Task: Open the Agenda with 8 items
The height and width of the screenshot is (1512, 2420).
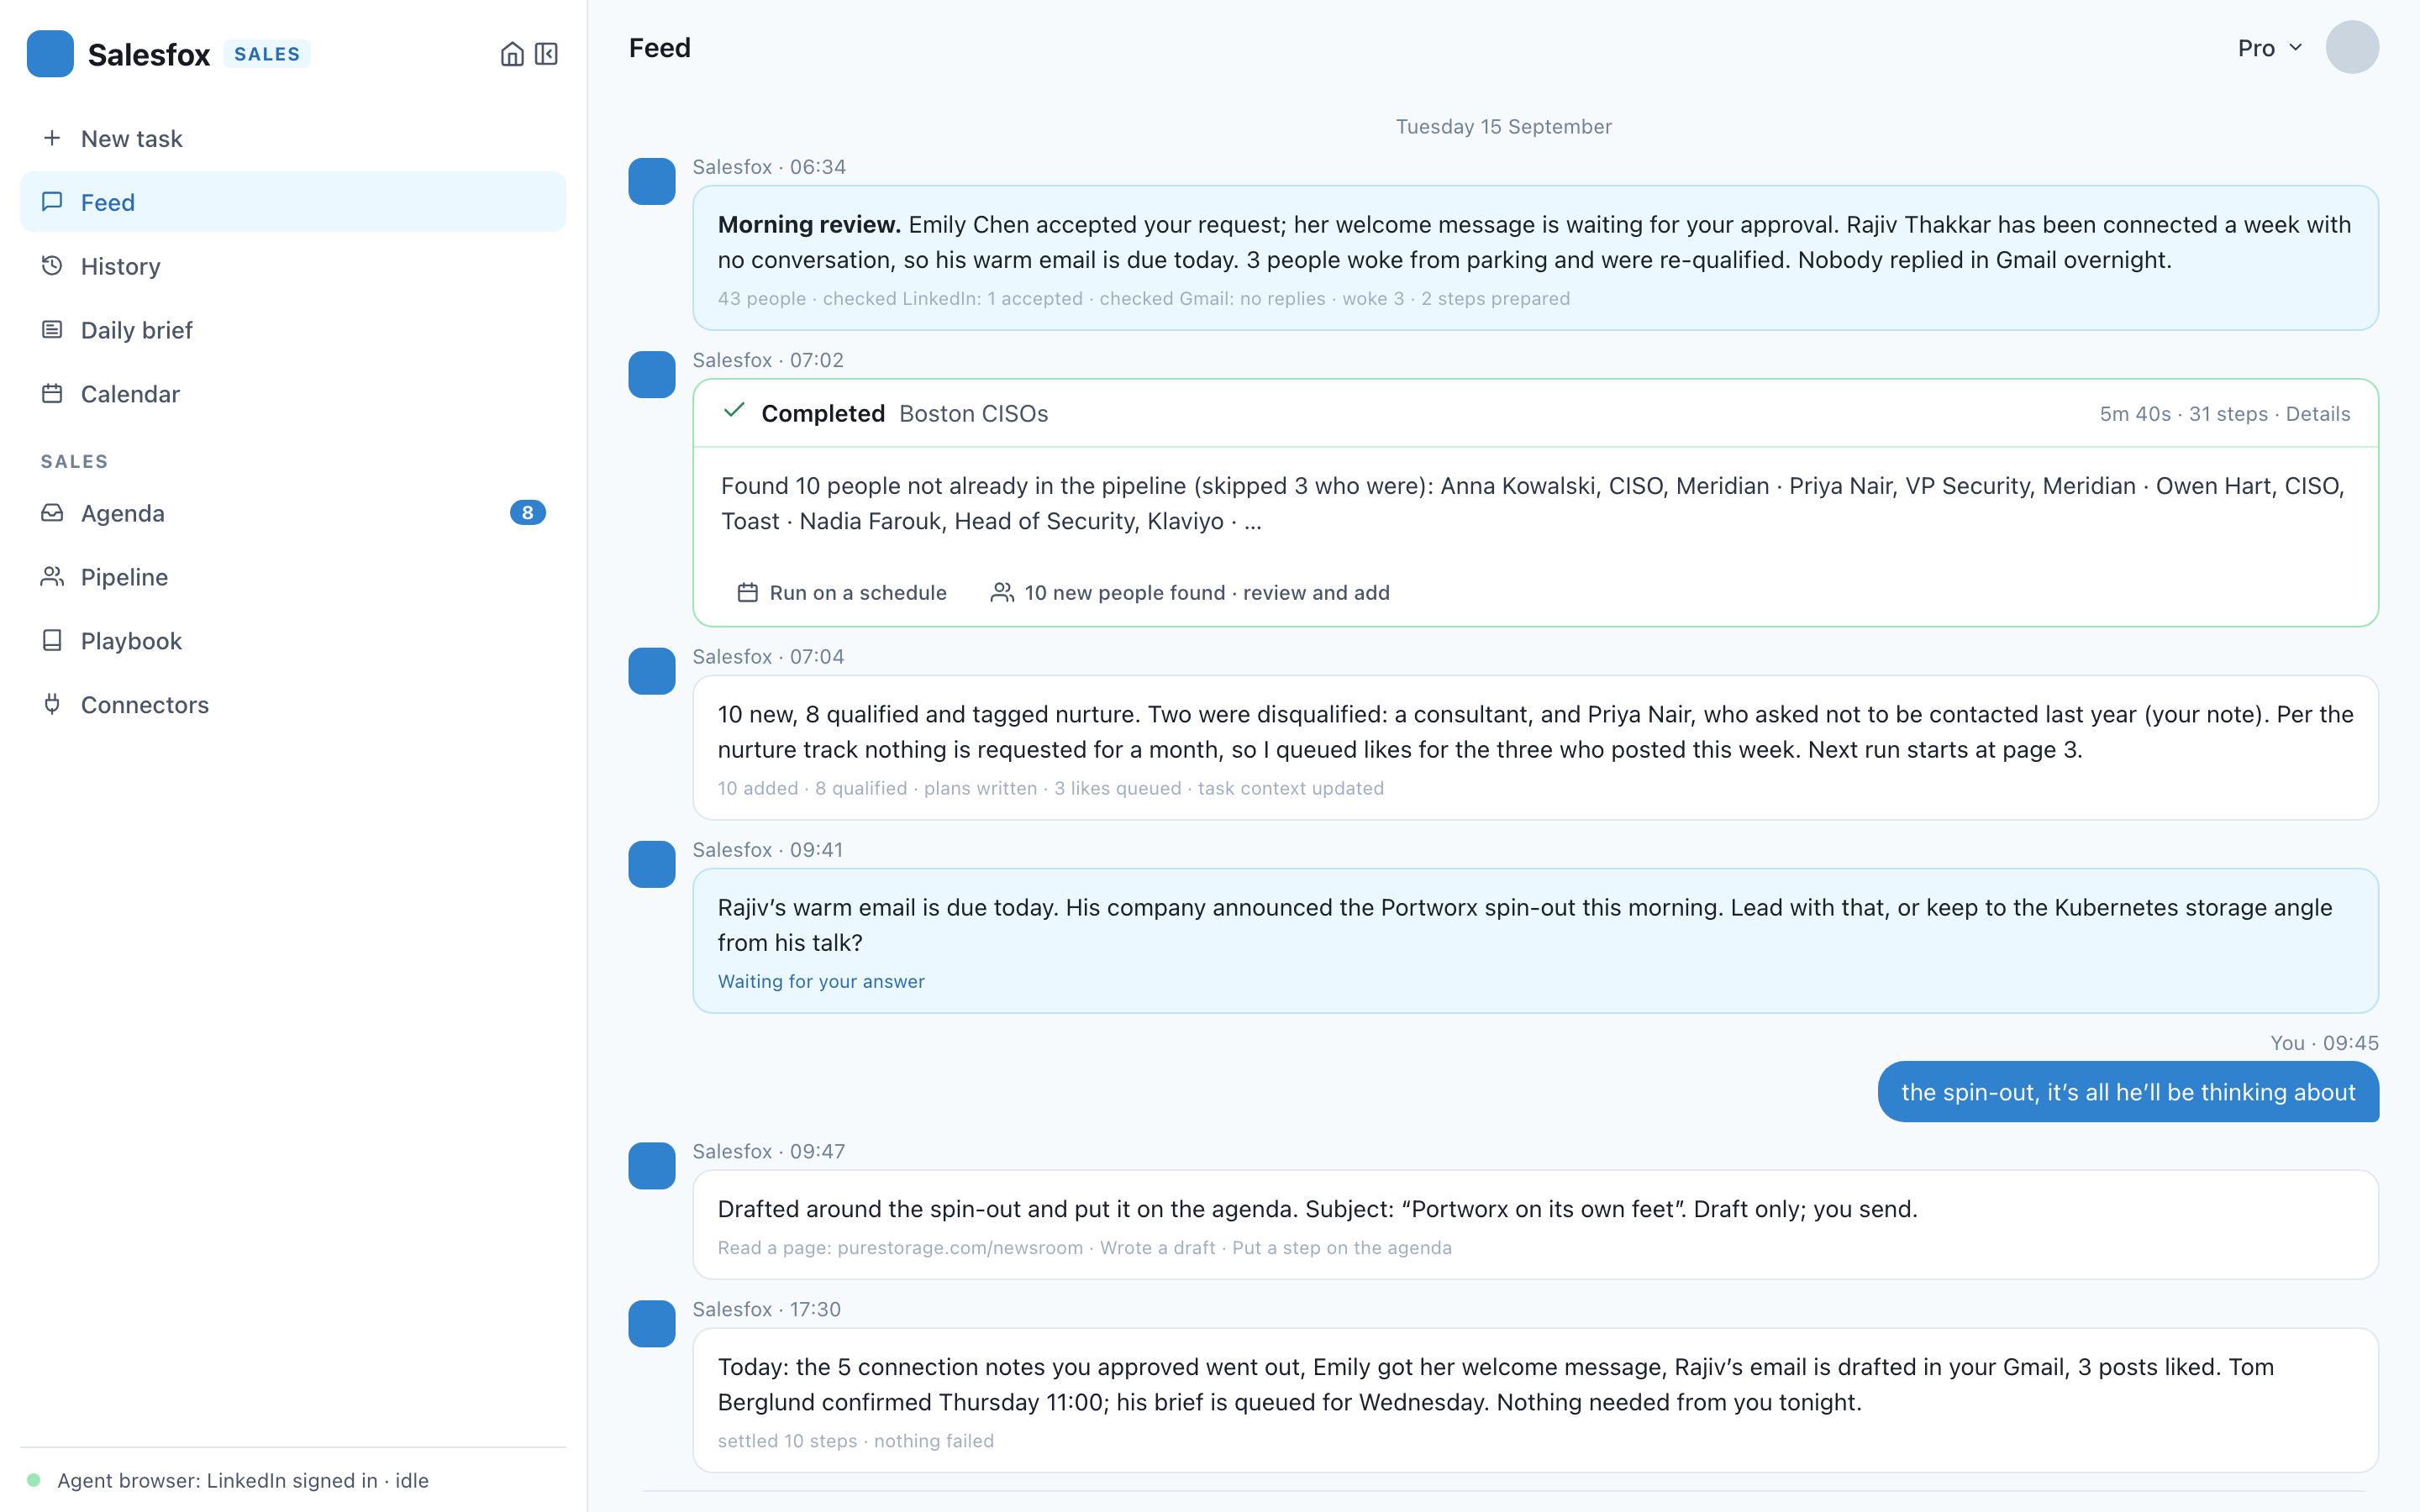Action: (293, 513)
